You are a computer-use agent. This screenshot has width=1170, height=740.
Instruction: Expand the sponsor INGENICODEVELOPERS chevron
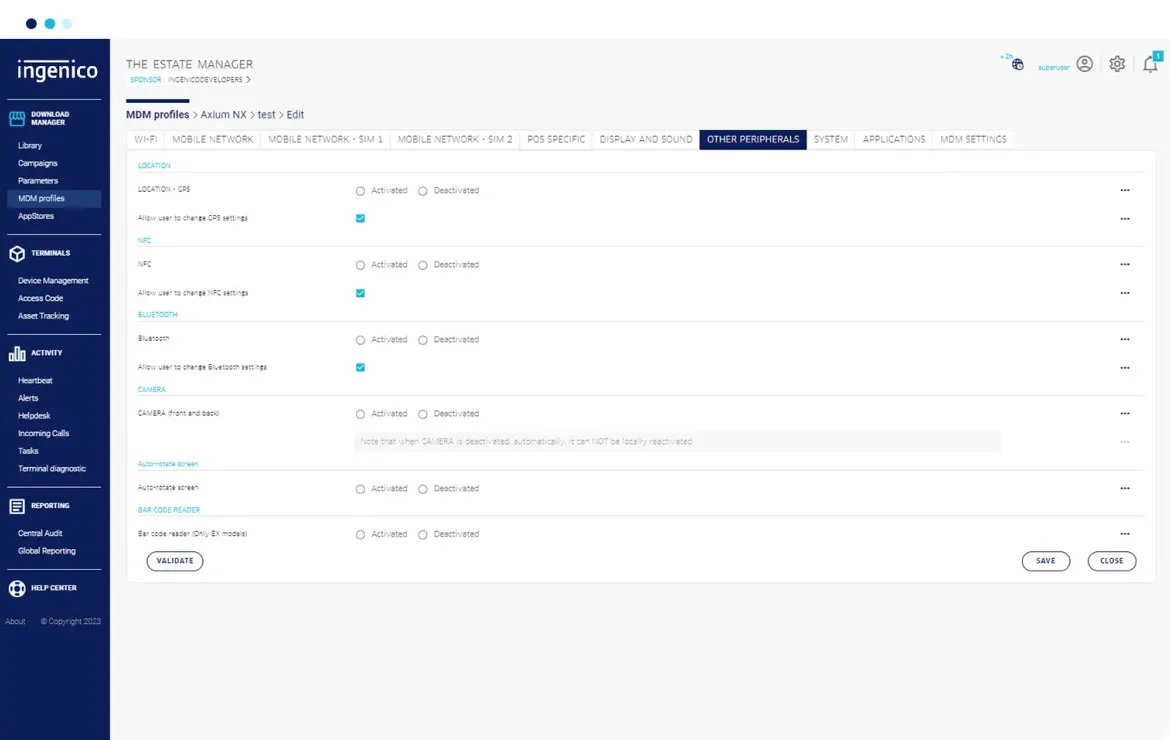pyautogui.click(x=248, y=79)
